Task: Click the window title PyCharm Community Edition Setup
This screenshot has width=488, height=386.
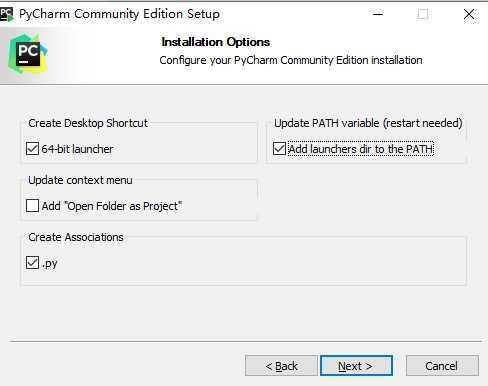Action: [x=119, y=14]
